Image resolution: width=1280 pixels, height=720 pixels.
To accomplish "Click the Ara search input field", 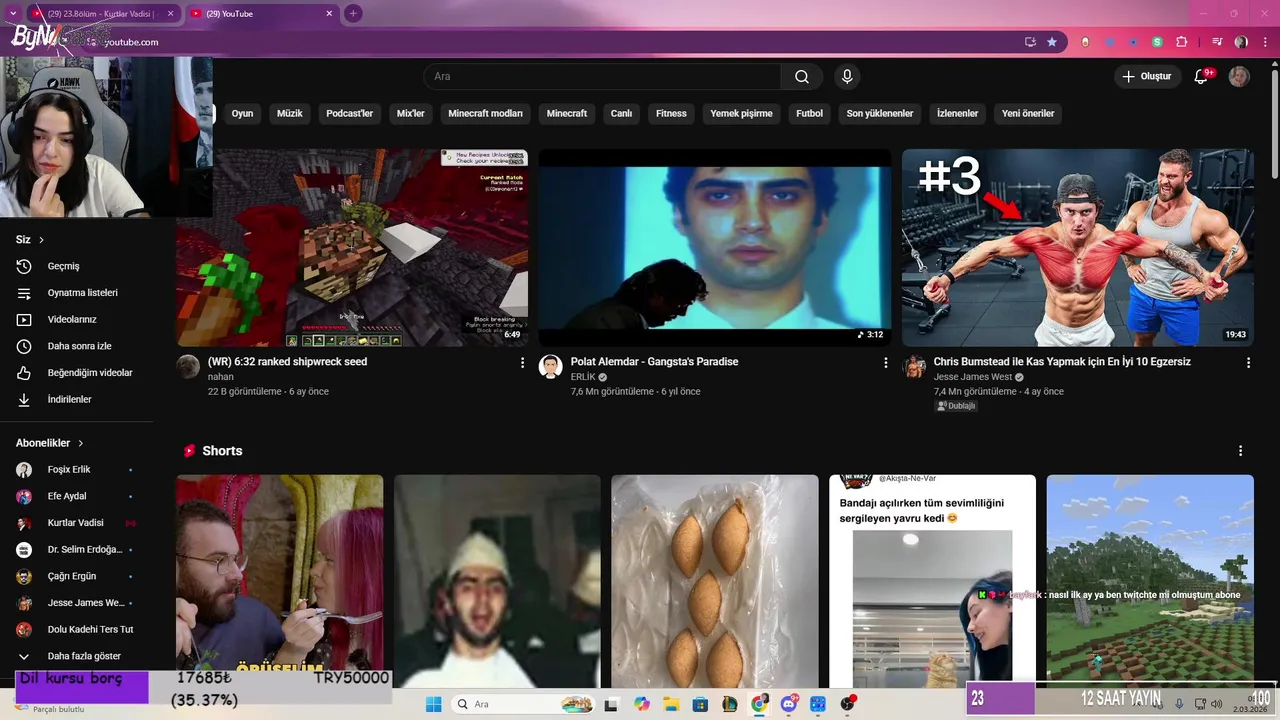I will 602,77.
